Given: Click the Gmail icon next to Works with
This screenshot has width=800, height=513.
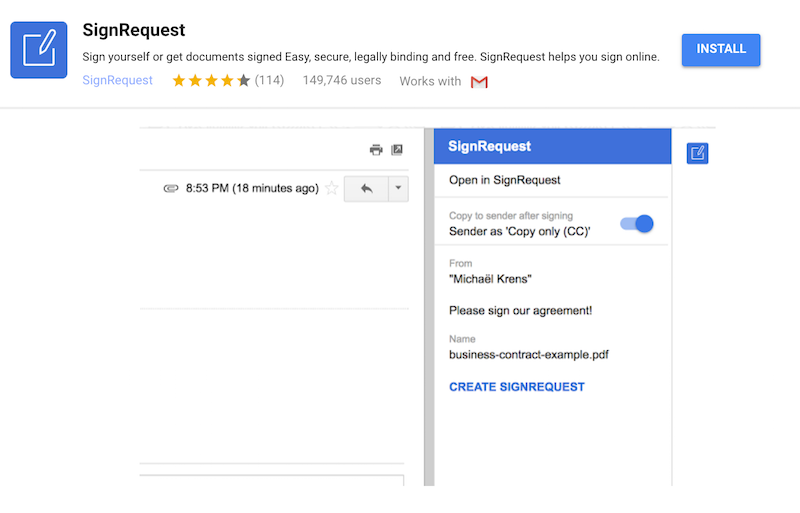Looking at the screenshot, I should click(479, 82).
